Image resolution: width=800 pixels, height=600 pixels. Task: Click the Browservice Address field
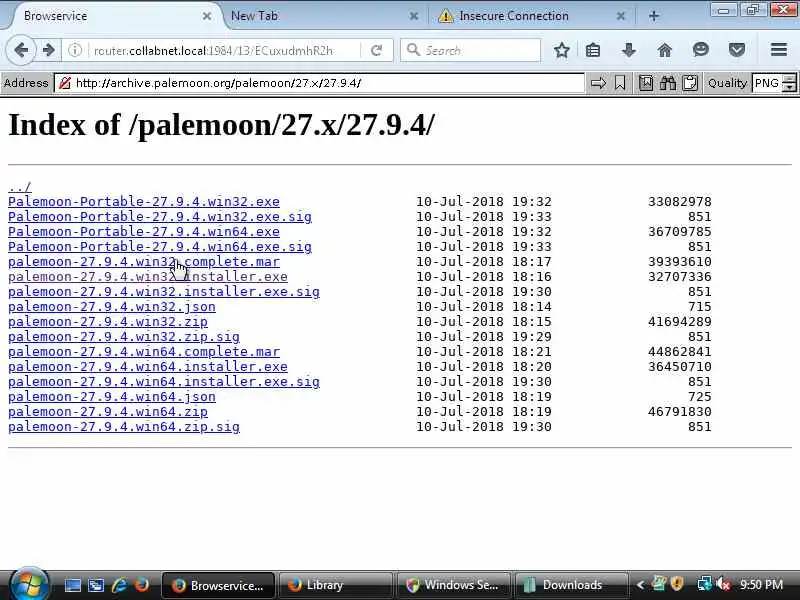[319, 83]
